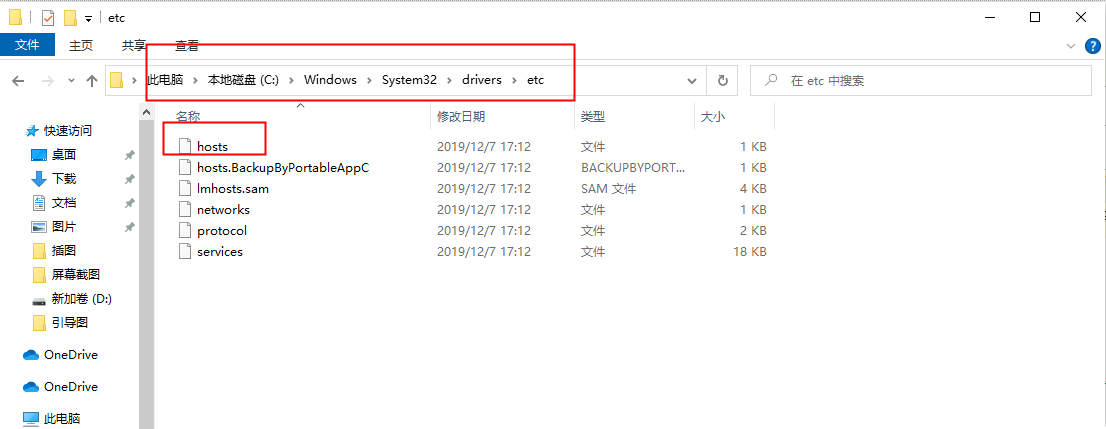Switch to the 查看 ribbon tab

(x=187, y=46)
